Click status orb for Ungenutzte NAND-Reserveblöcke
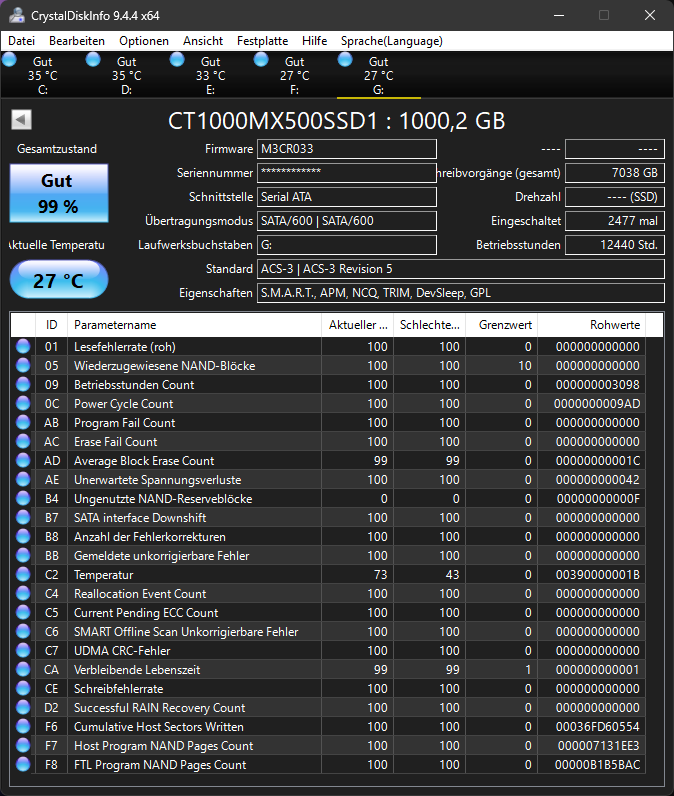 pyautogui.click(x=23, y=499)
